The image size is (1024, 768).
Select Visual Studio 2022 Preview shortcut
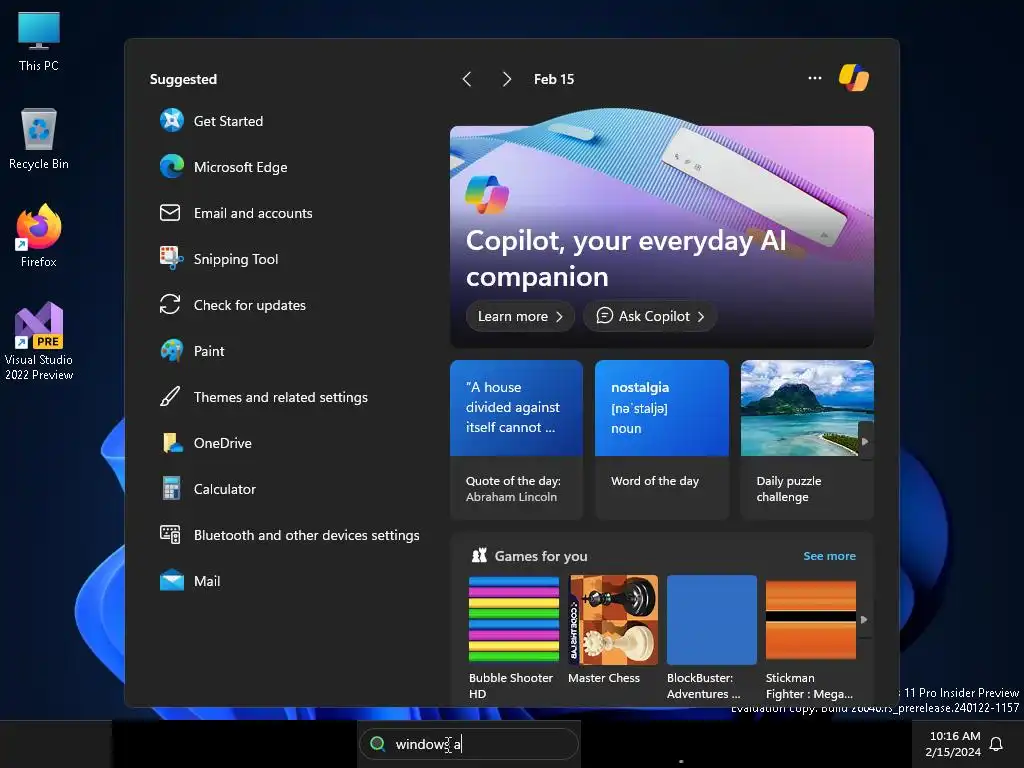point(39,341)
